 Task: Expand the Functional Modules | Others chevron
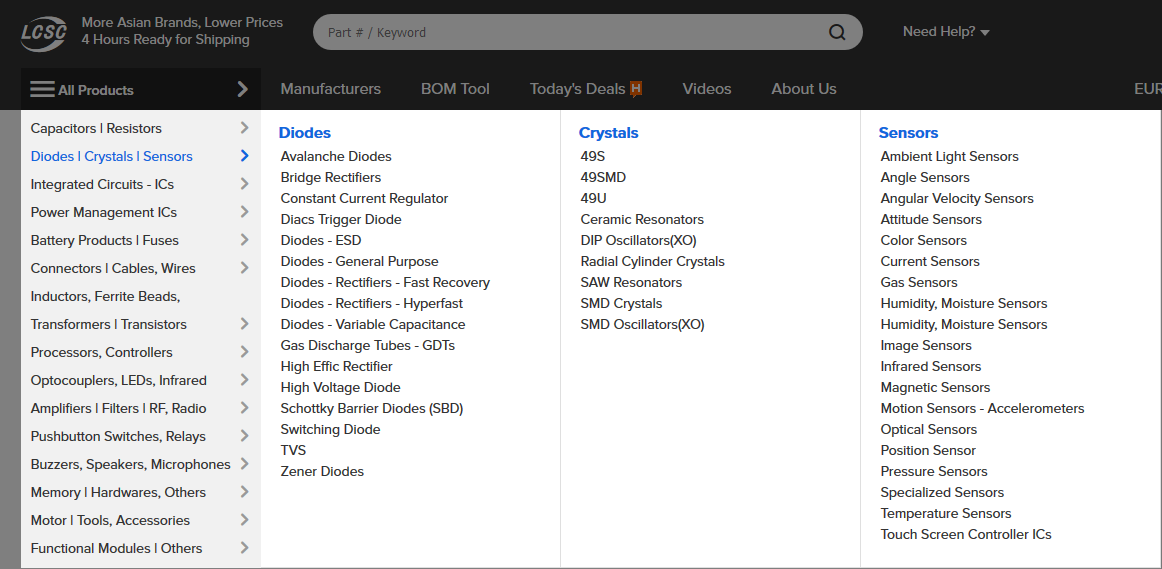point(244,548)
